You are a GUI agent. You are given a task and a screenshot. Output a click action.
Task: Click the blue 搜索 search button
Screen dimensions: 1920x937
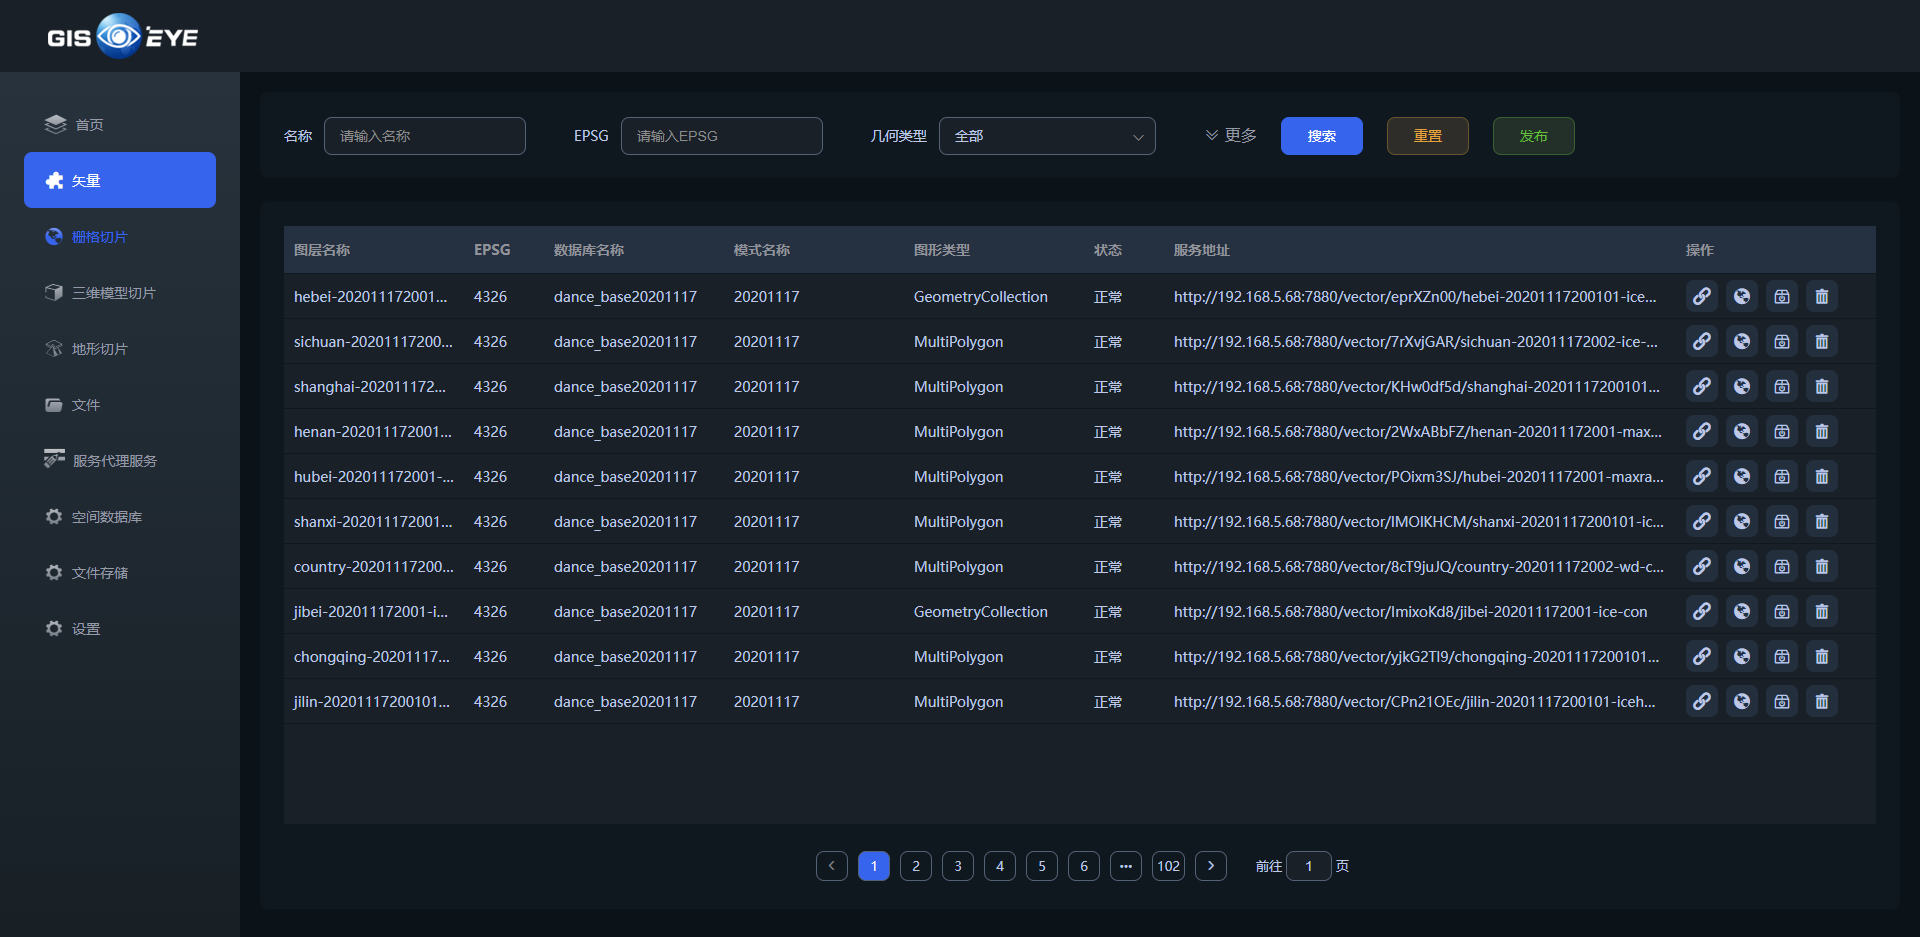1321,136
